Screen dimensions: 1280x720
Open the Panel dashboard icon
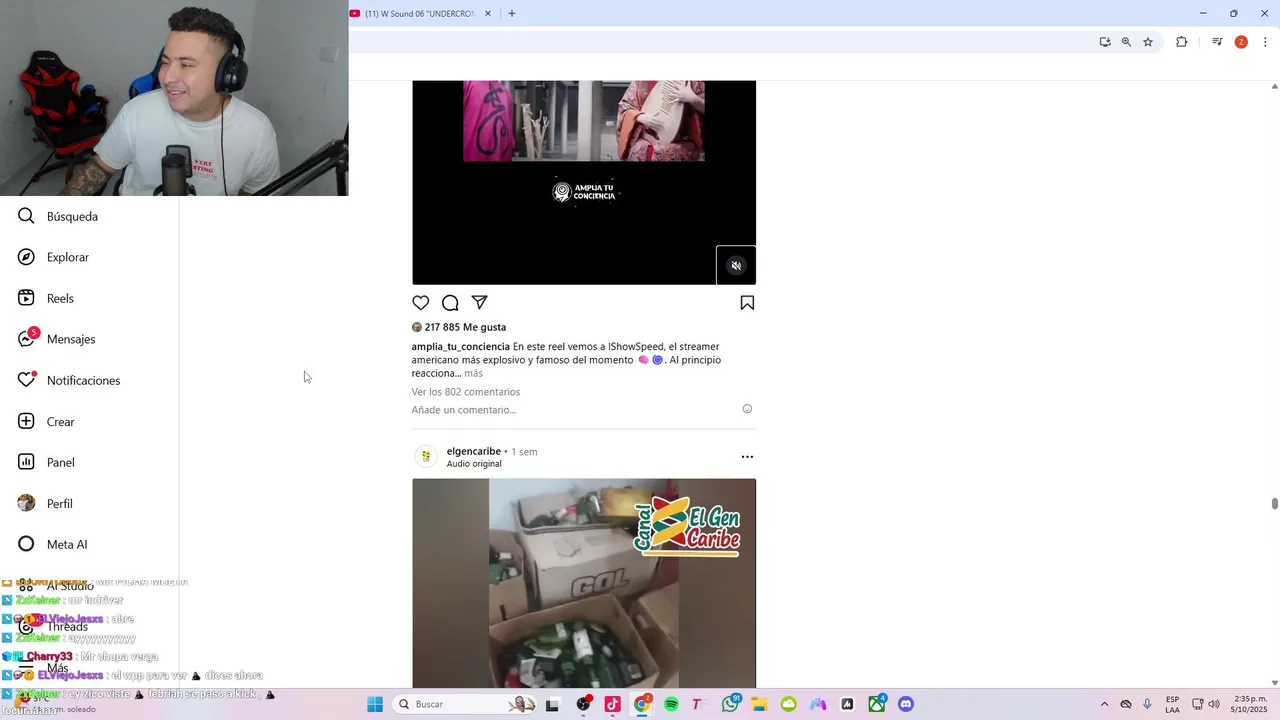tap(26, 462)
